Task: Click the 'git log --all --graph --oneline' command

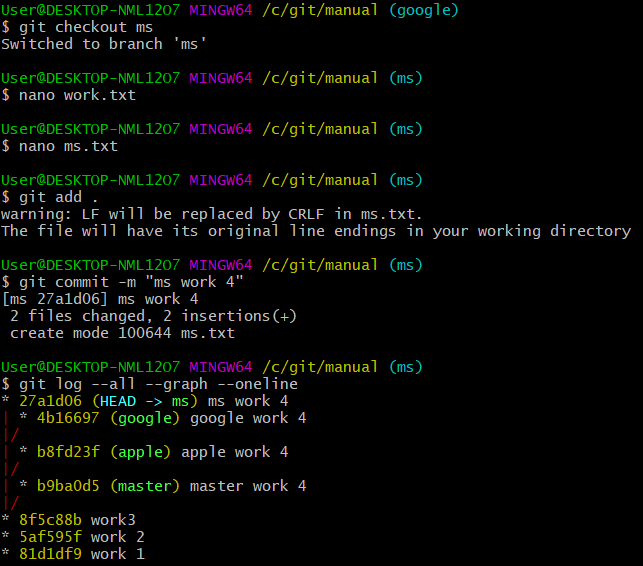Action: (x=158, y=384)
